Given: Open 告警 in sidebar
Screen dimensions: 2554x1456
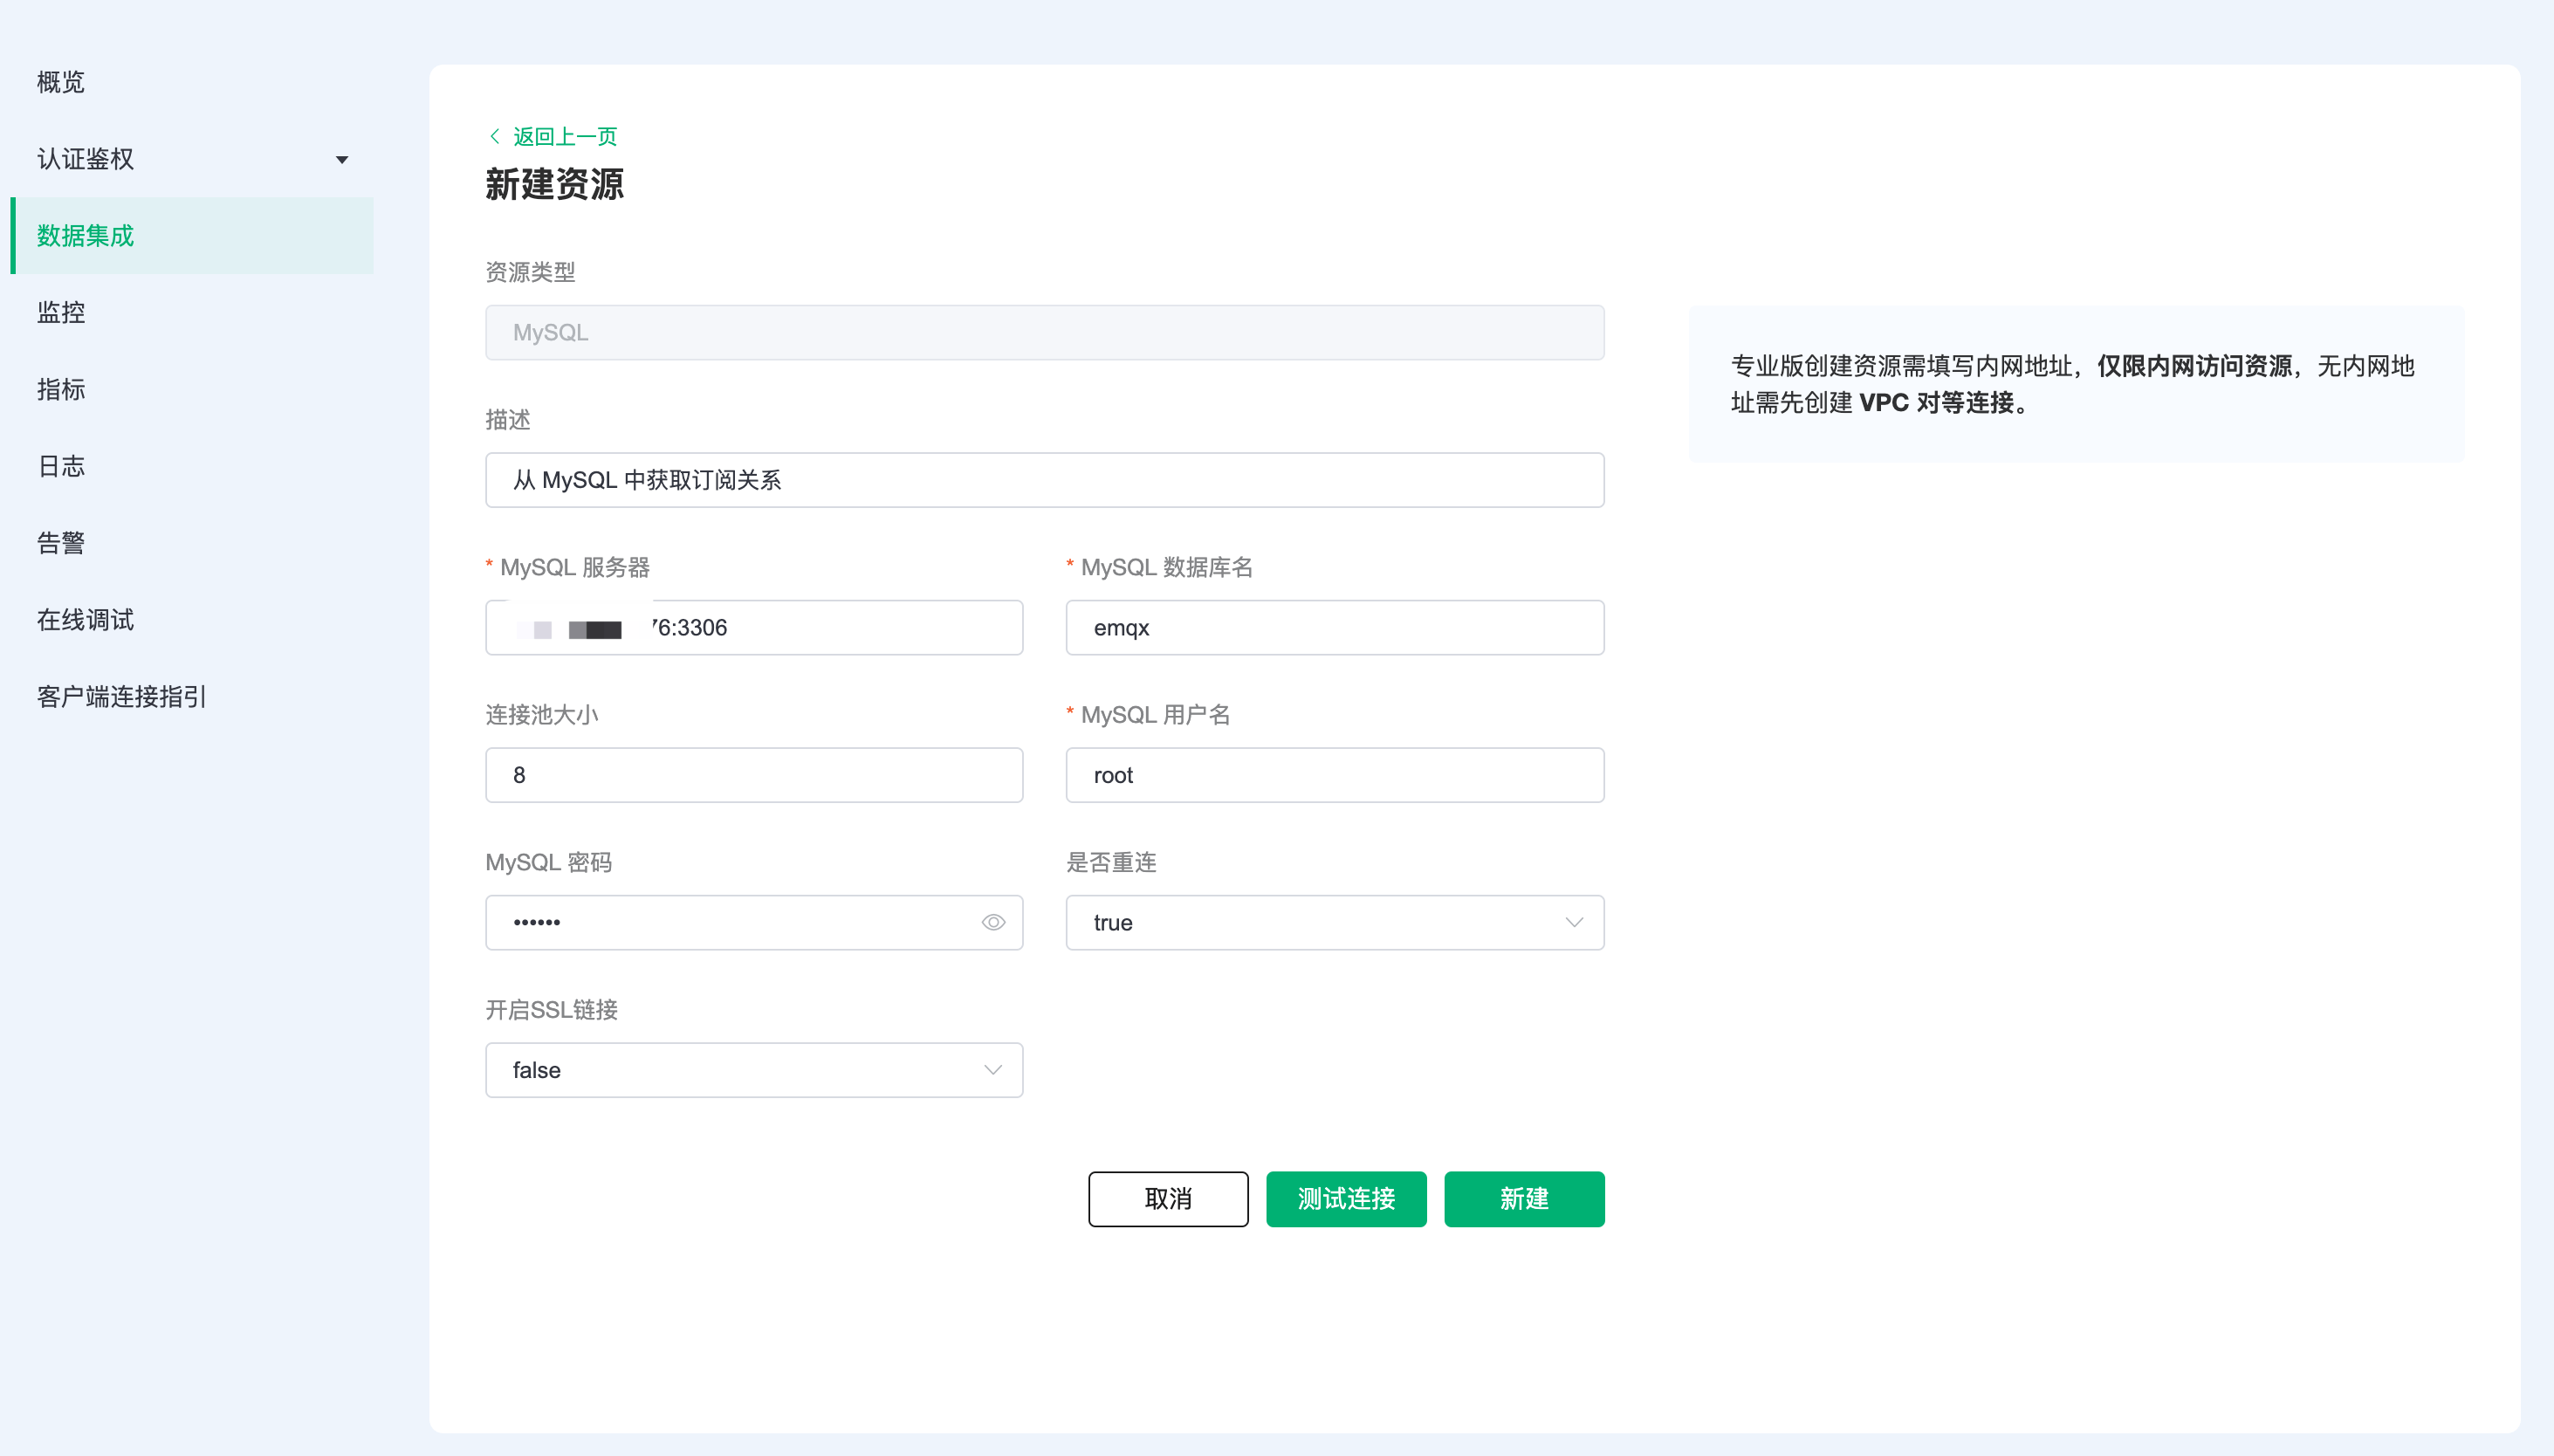Looking at the screenshot, I should click(61, 543).
